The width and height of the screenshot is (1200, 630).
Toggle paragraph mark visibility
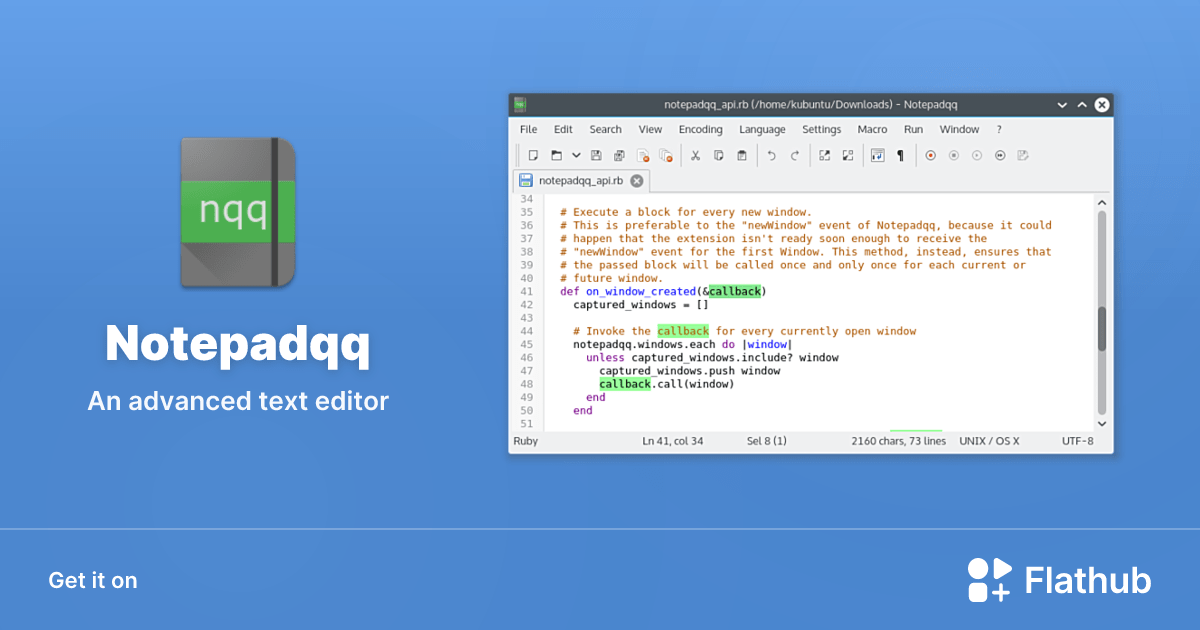[900, 155]
